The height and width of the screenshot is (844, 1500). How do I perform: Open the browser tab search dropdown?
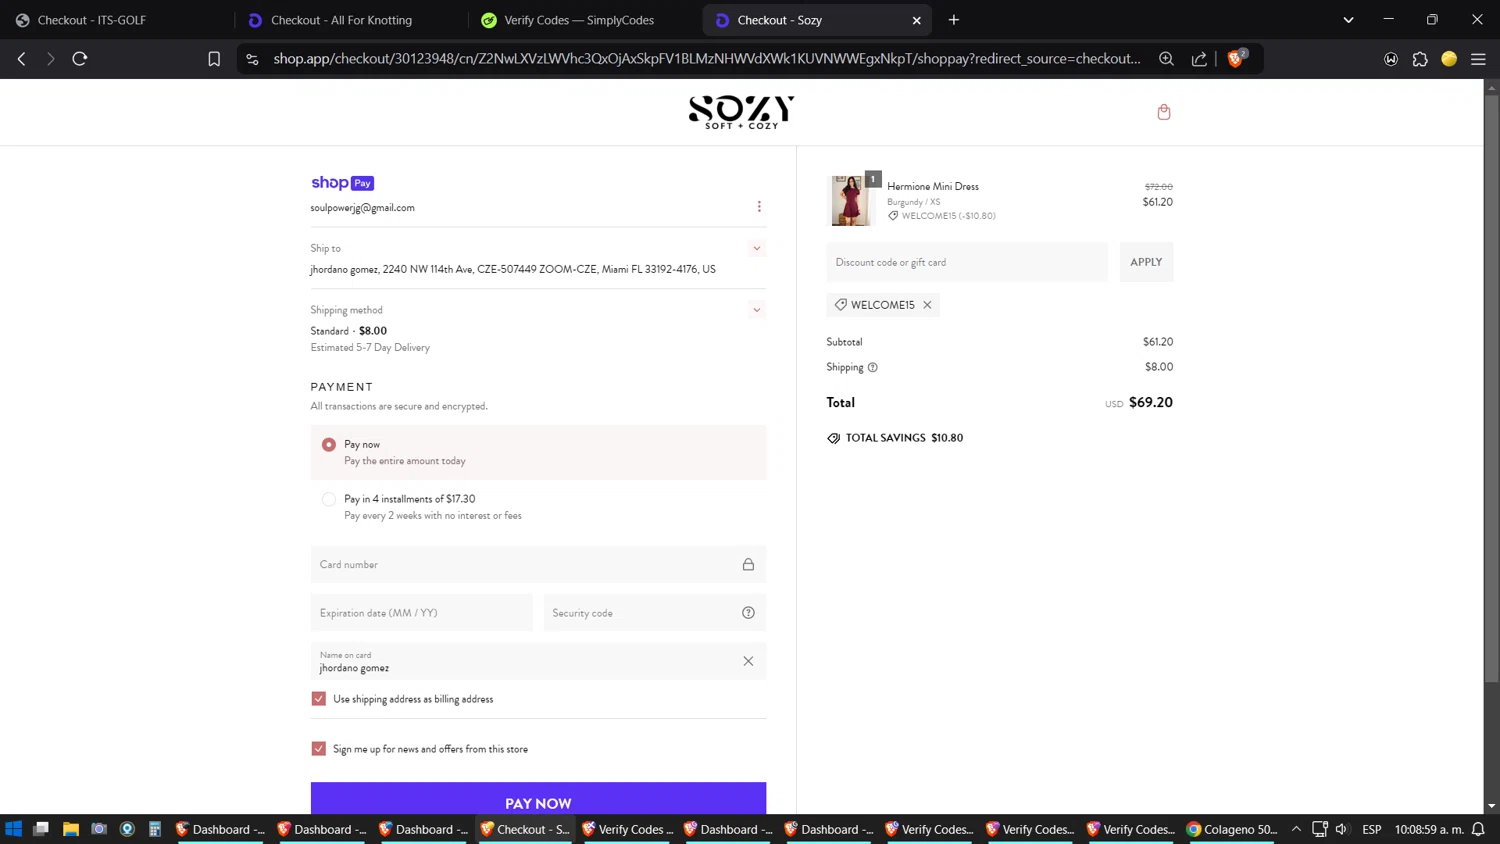pyautogui.click(x=1348, y=20)
